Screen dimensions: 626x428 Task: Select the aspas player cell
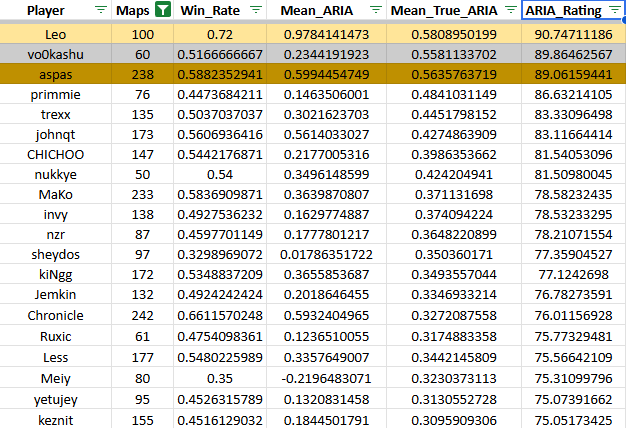[x=55, y=74]
